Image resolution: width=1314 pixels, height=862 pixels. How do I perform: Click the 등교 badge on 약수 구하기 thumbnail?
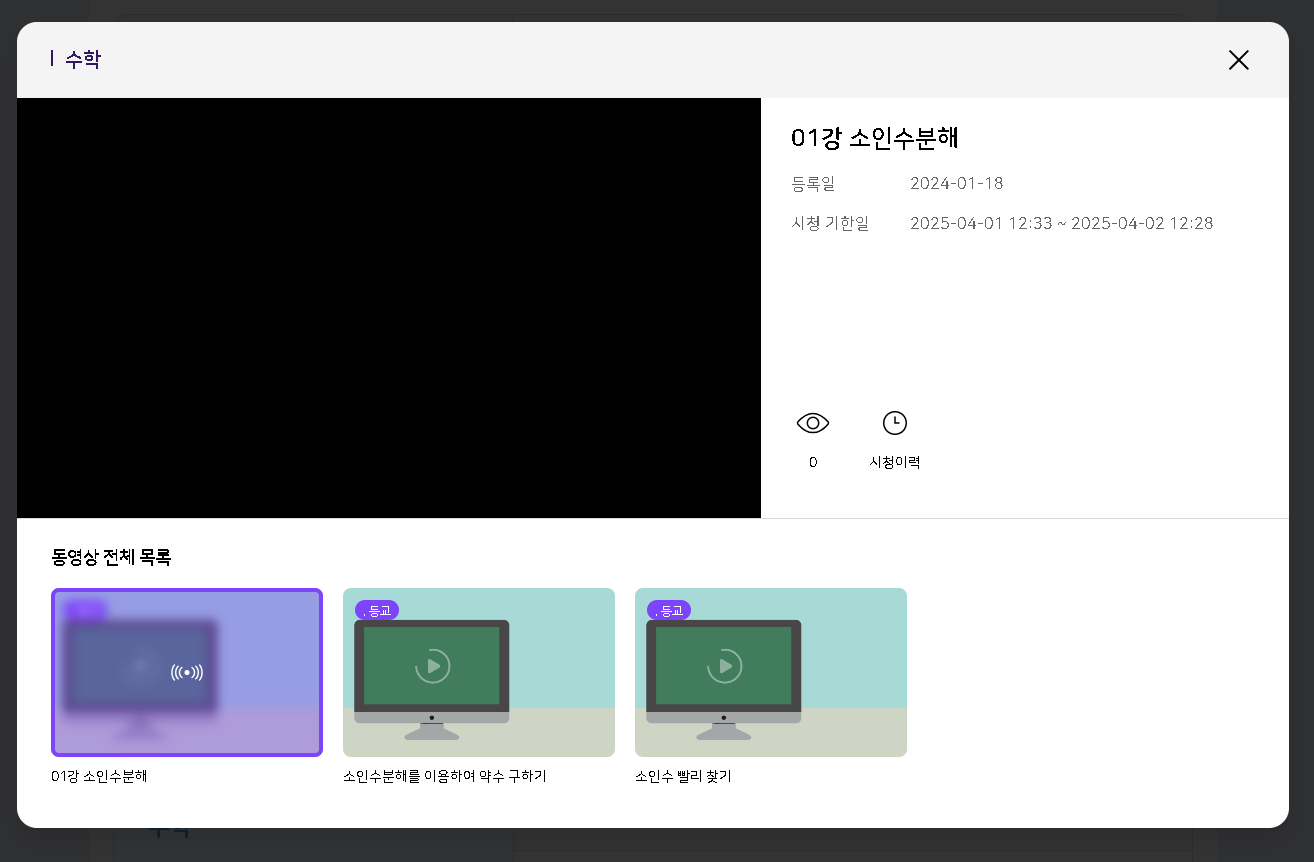pyautogui.click(x=377, y=610)
